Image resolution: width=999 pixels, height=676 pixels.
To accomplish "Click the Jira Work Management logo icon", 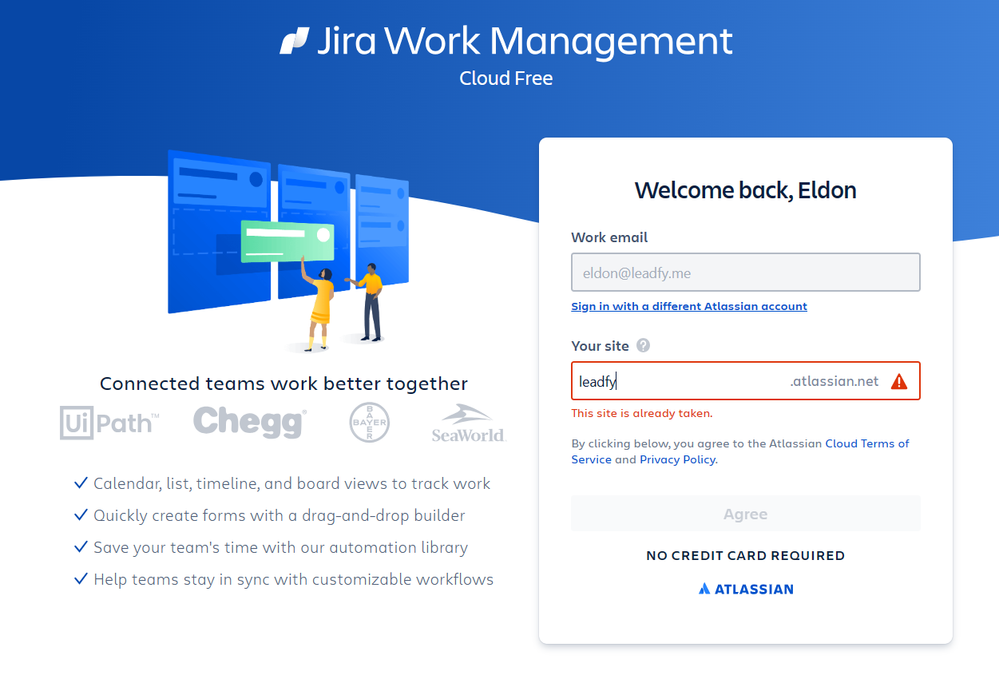I will 294,41.
